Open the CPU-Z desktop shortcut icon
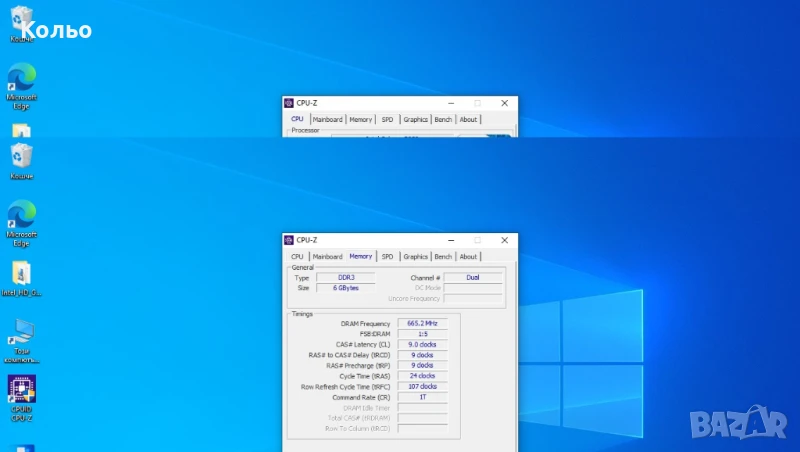800x452 pixels. tap(22, 390)
